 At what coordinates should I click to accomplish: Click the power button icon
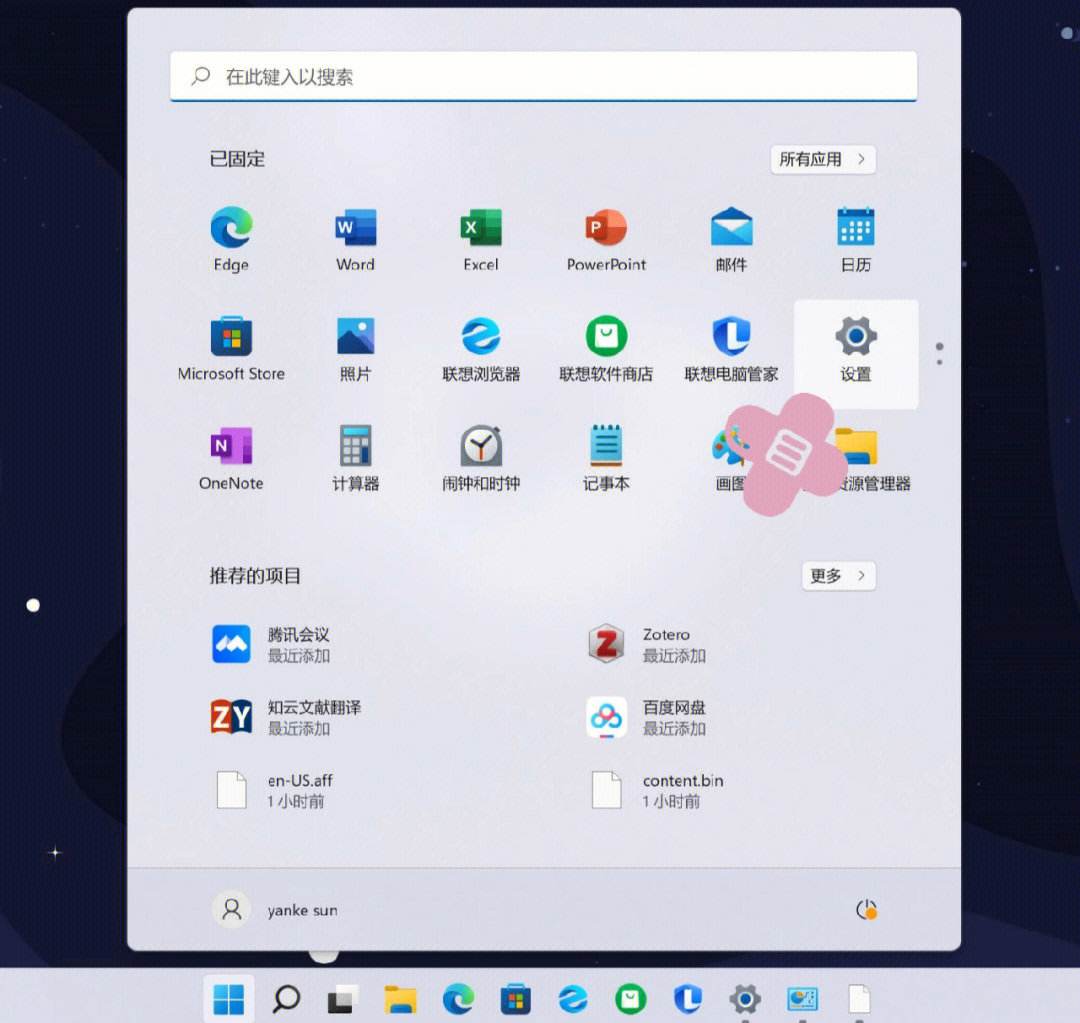[x=866, y=910]
